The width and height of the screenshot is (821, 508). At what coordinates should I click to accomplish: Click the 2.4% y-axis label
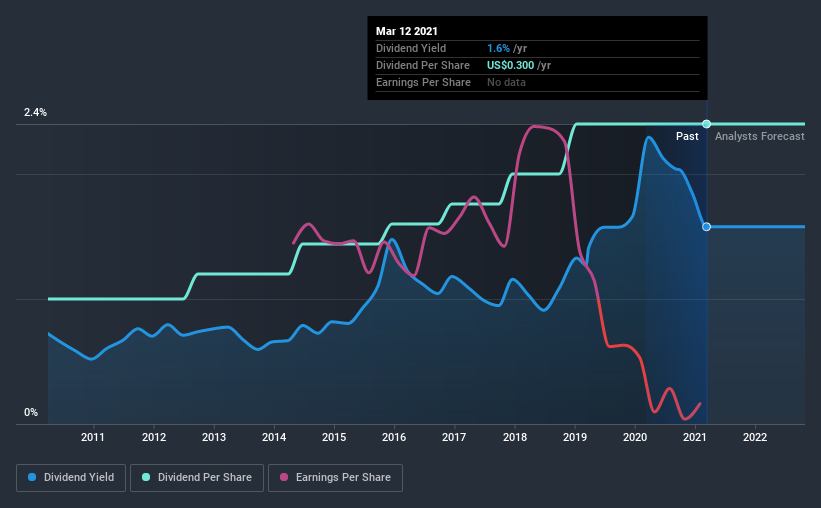[x=36, y=113]
